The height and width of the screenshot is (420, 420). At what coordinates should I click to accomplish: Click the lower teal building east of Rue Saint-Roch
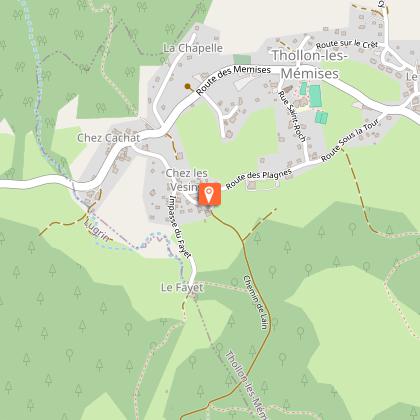322,118
